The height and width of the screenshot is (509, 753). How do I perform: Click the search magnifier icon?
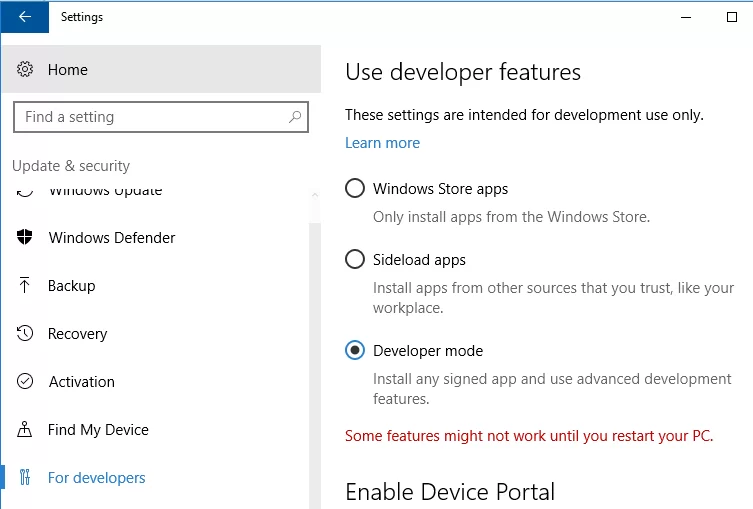click(x=295, y=117)
